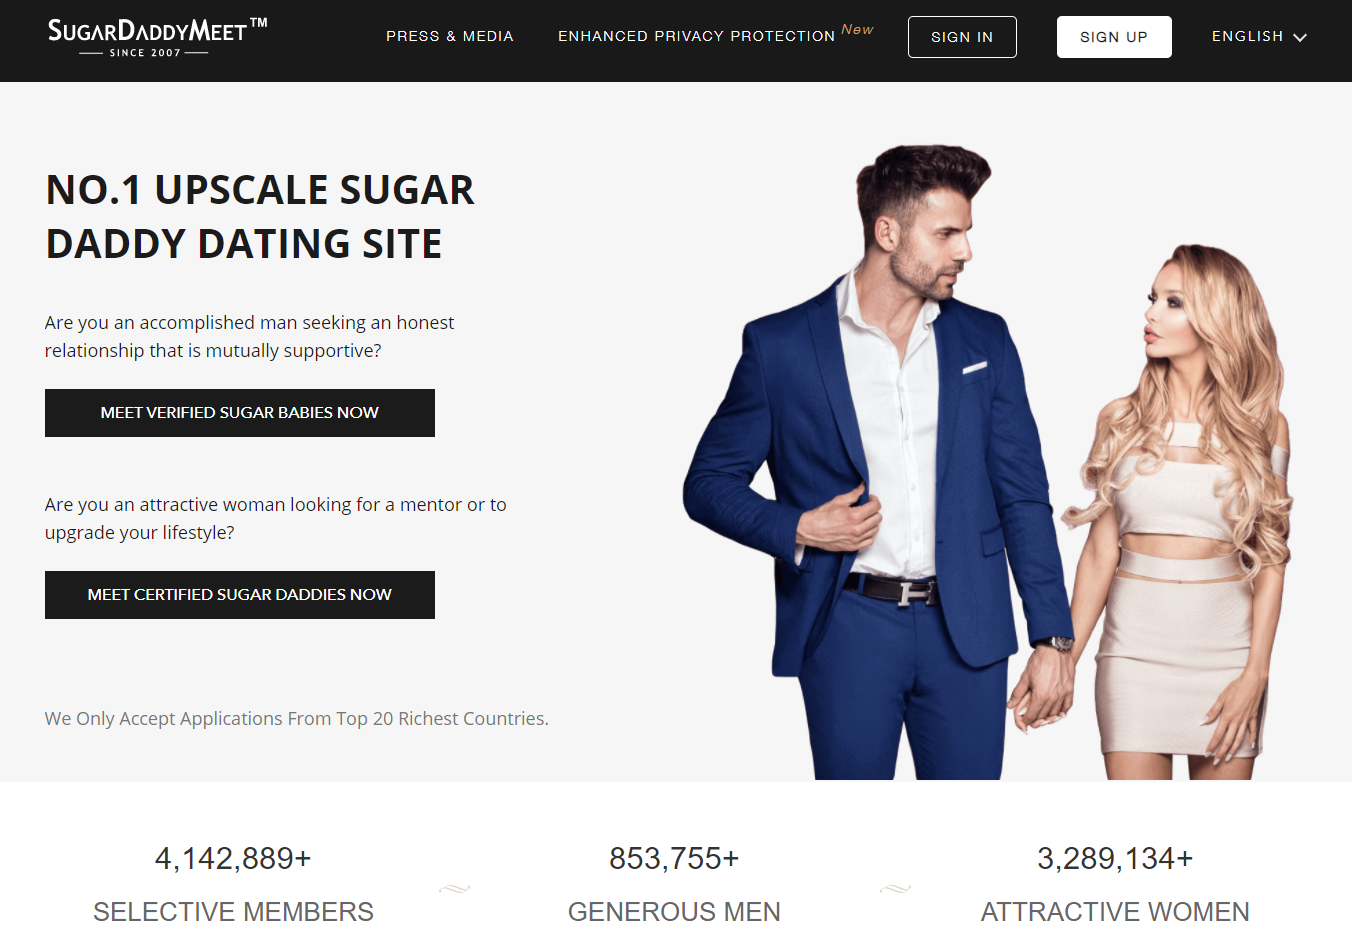Image resolution: width=1352 pixels, height=947 pixels.
Task: Click the Sign In button
Action: tap(962, 37)
